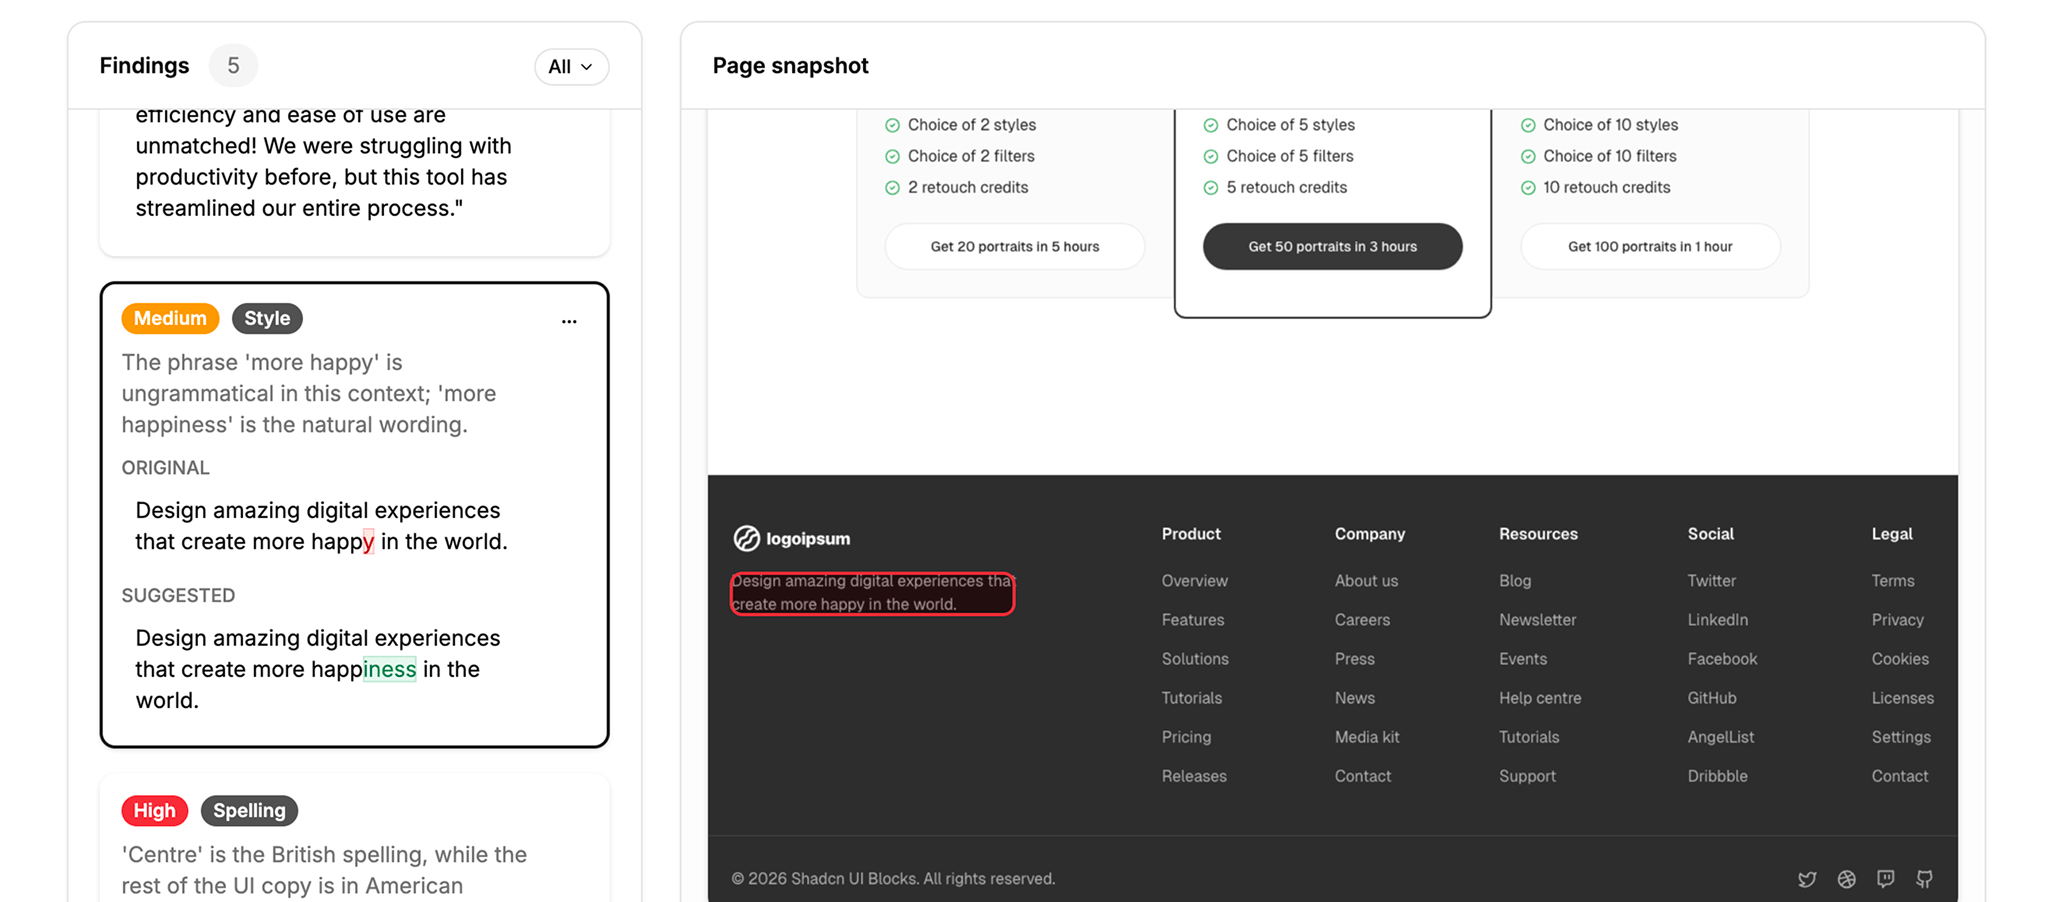Image resolution: width=2050 pixels, height=902 pixels.
Task: Click the Twitch icon in footer bar
Action: coord(1885,879)
